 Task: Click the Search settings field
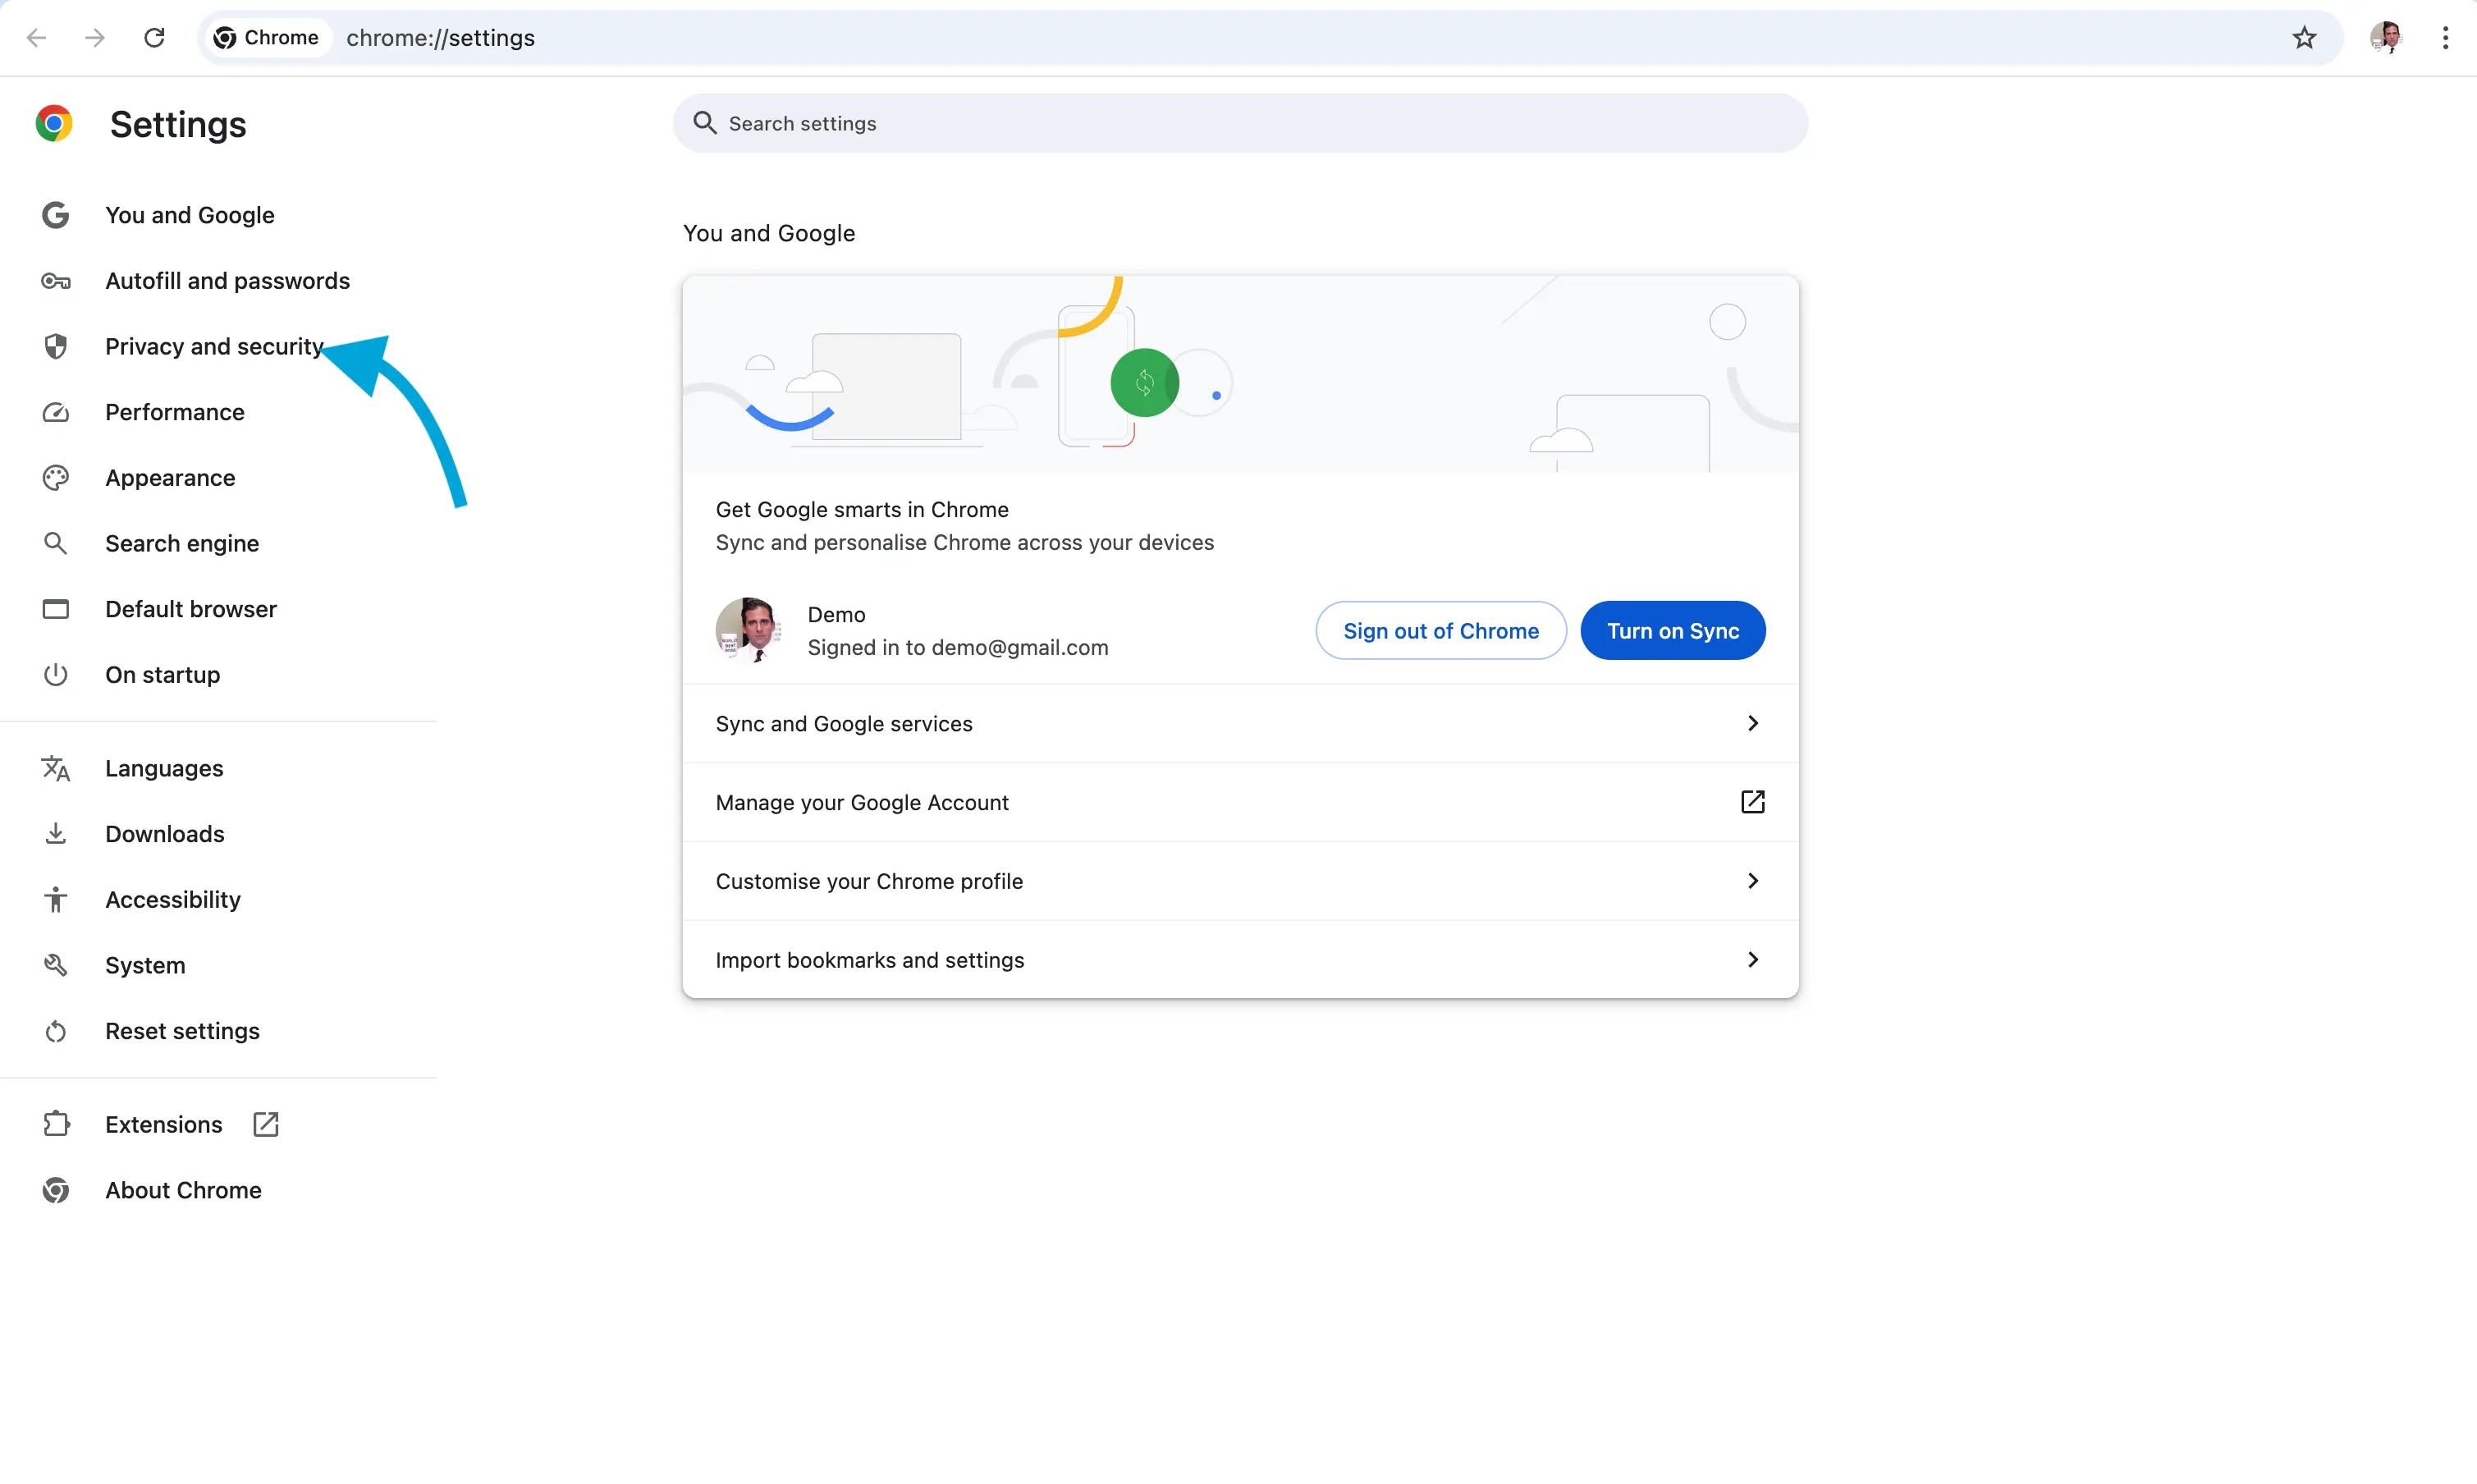click(x=1240, y=123)
